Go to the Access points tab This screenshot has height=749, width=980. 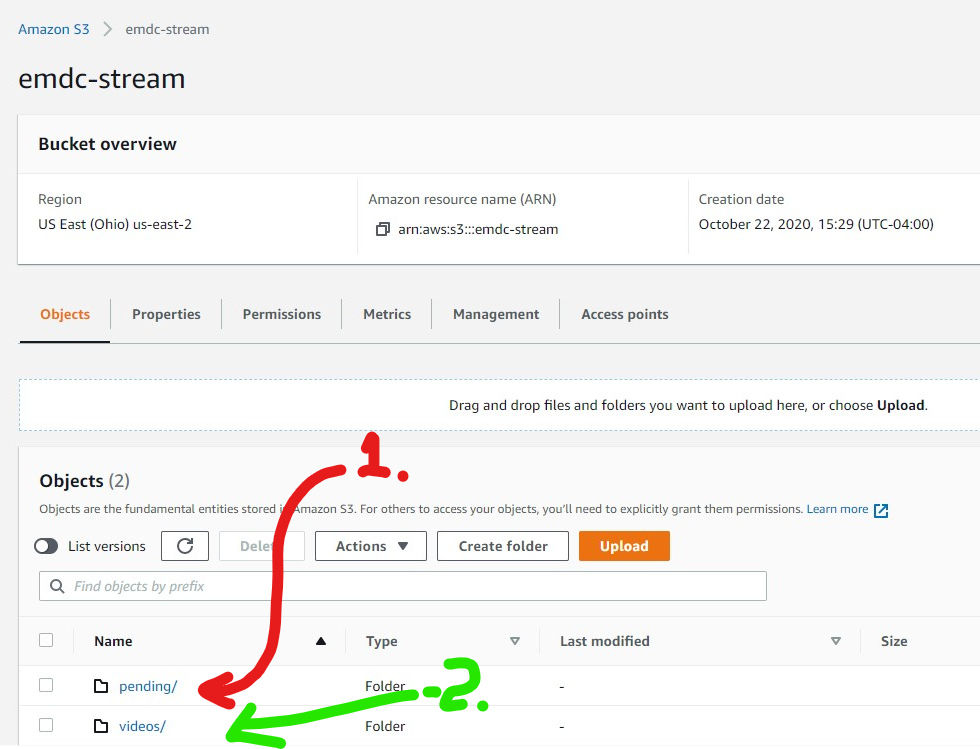[x=625, y=314]
